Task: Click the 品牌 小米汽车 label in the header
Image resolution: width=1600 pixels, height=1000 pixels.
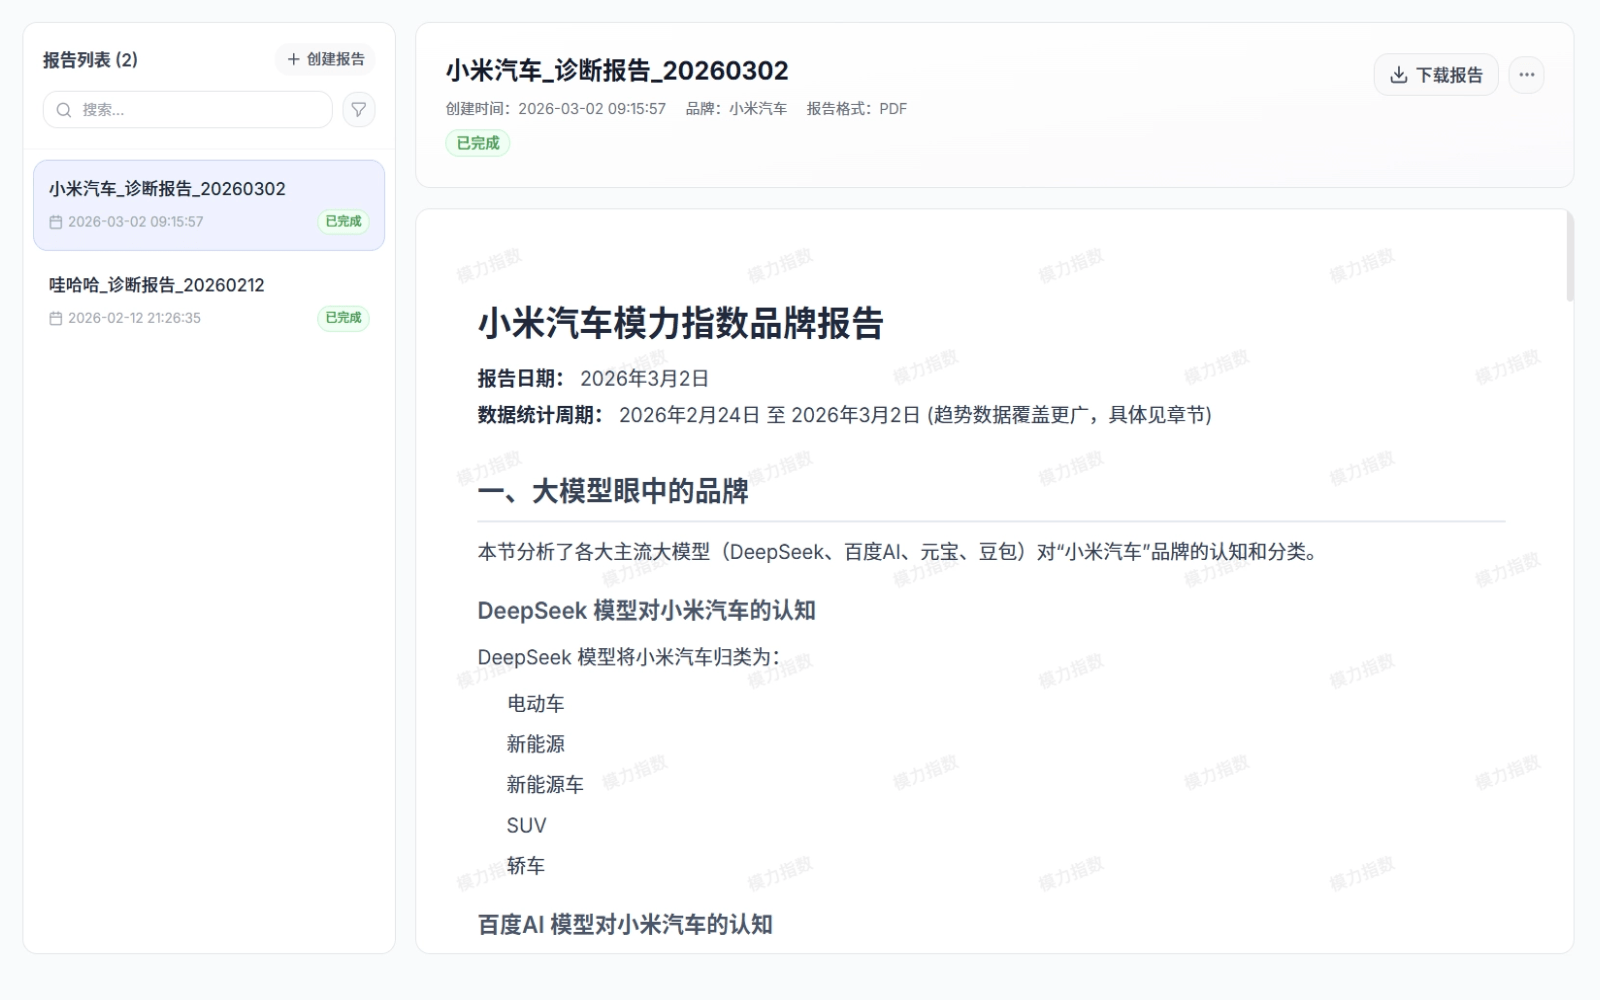Action: pos(737,108)
